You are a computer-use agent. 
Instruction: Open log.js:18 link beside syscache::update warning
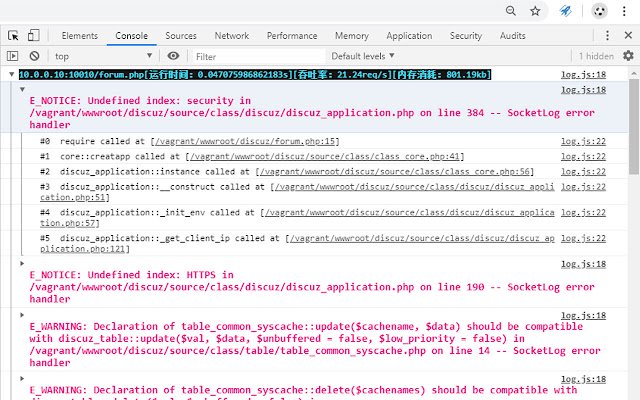point(583,316)
